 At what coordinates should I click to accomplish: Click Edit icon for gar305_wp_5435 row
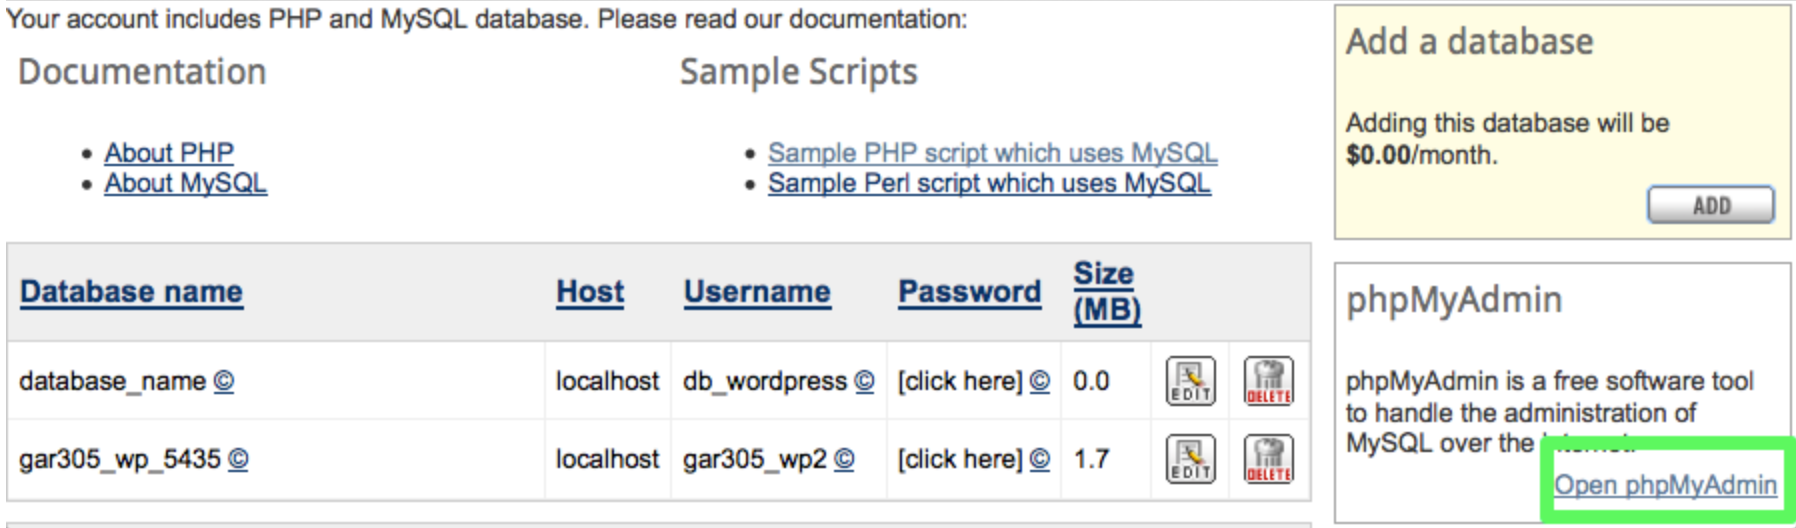1190,459
